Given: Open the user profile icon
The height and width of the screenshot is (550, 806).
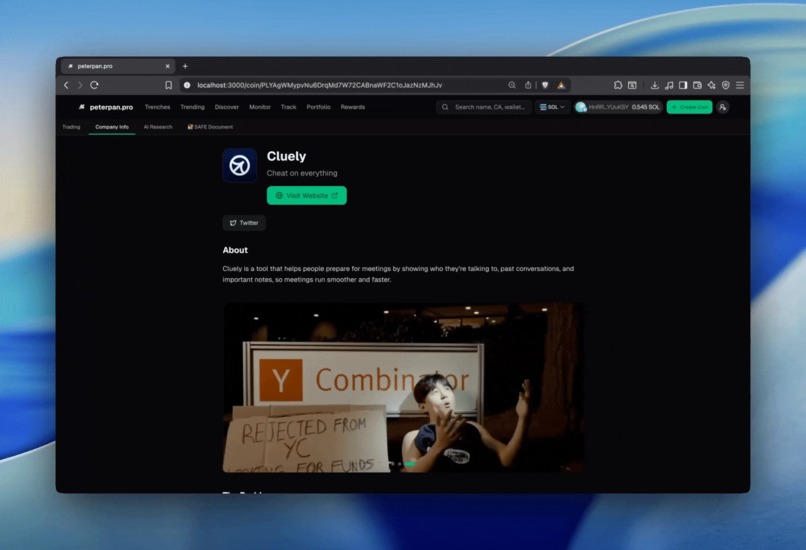Looking at the screenshot, I should pos(723,107).
